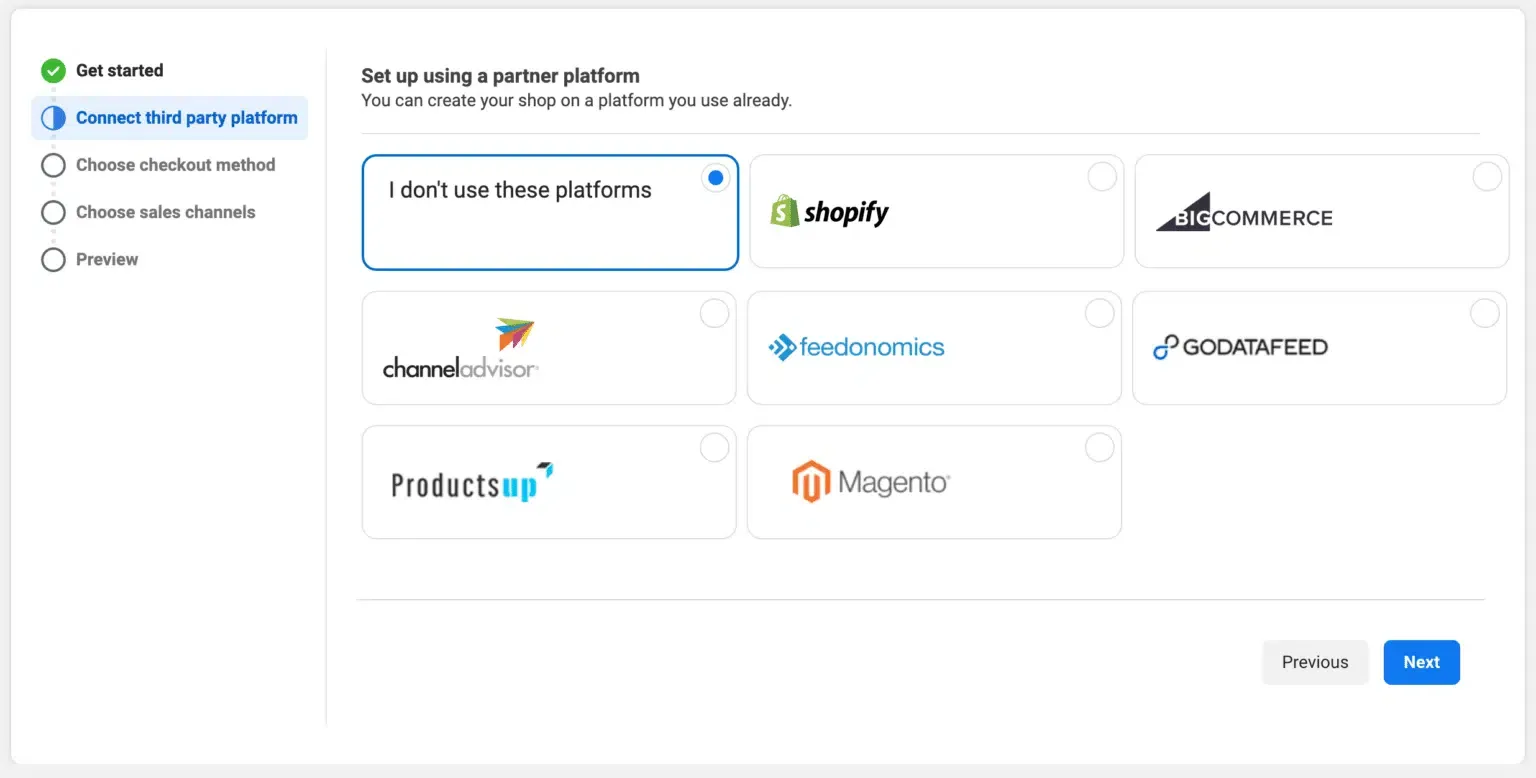Select the Magento radio button
1536x778 pixels.
click(x=1099, y=447)
